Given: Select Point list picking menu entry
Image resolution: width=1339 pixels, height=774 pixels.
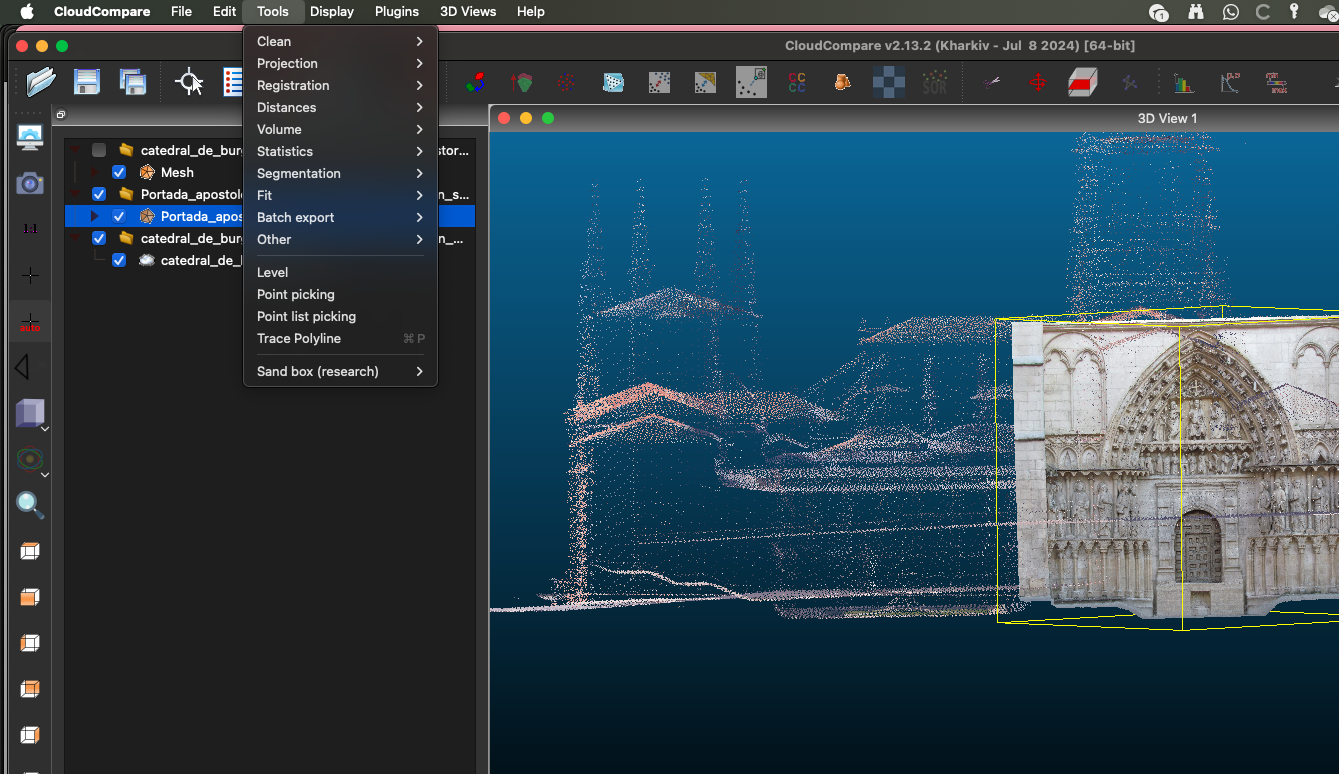Looking at the screenshot, I should pos(306,316).
